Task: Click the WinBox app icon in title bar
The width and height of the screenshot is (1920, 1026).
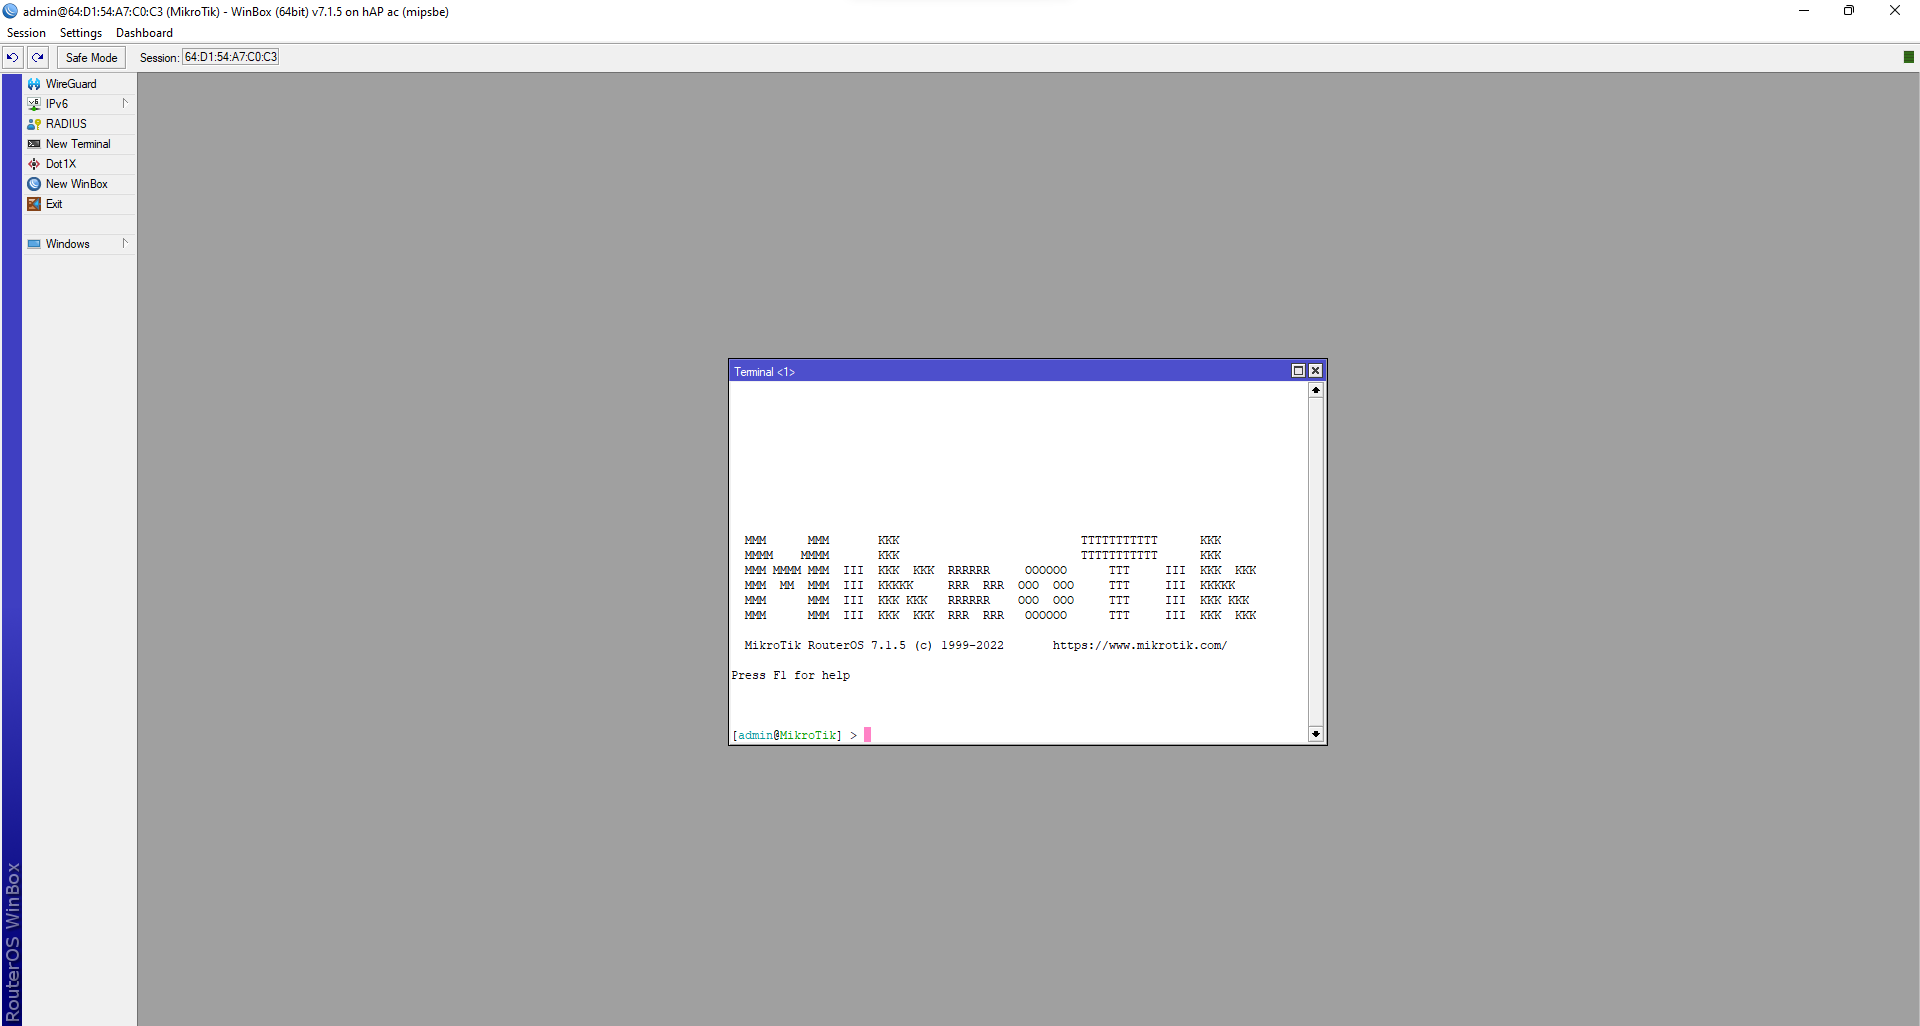Action: [x=10, y=11]
